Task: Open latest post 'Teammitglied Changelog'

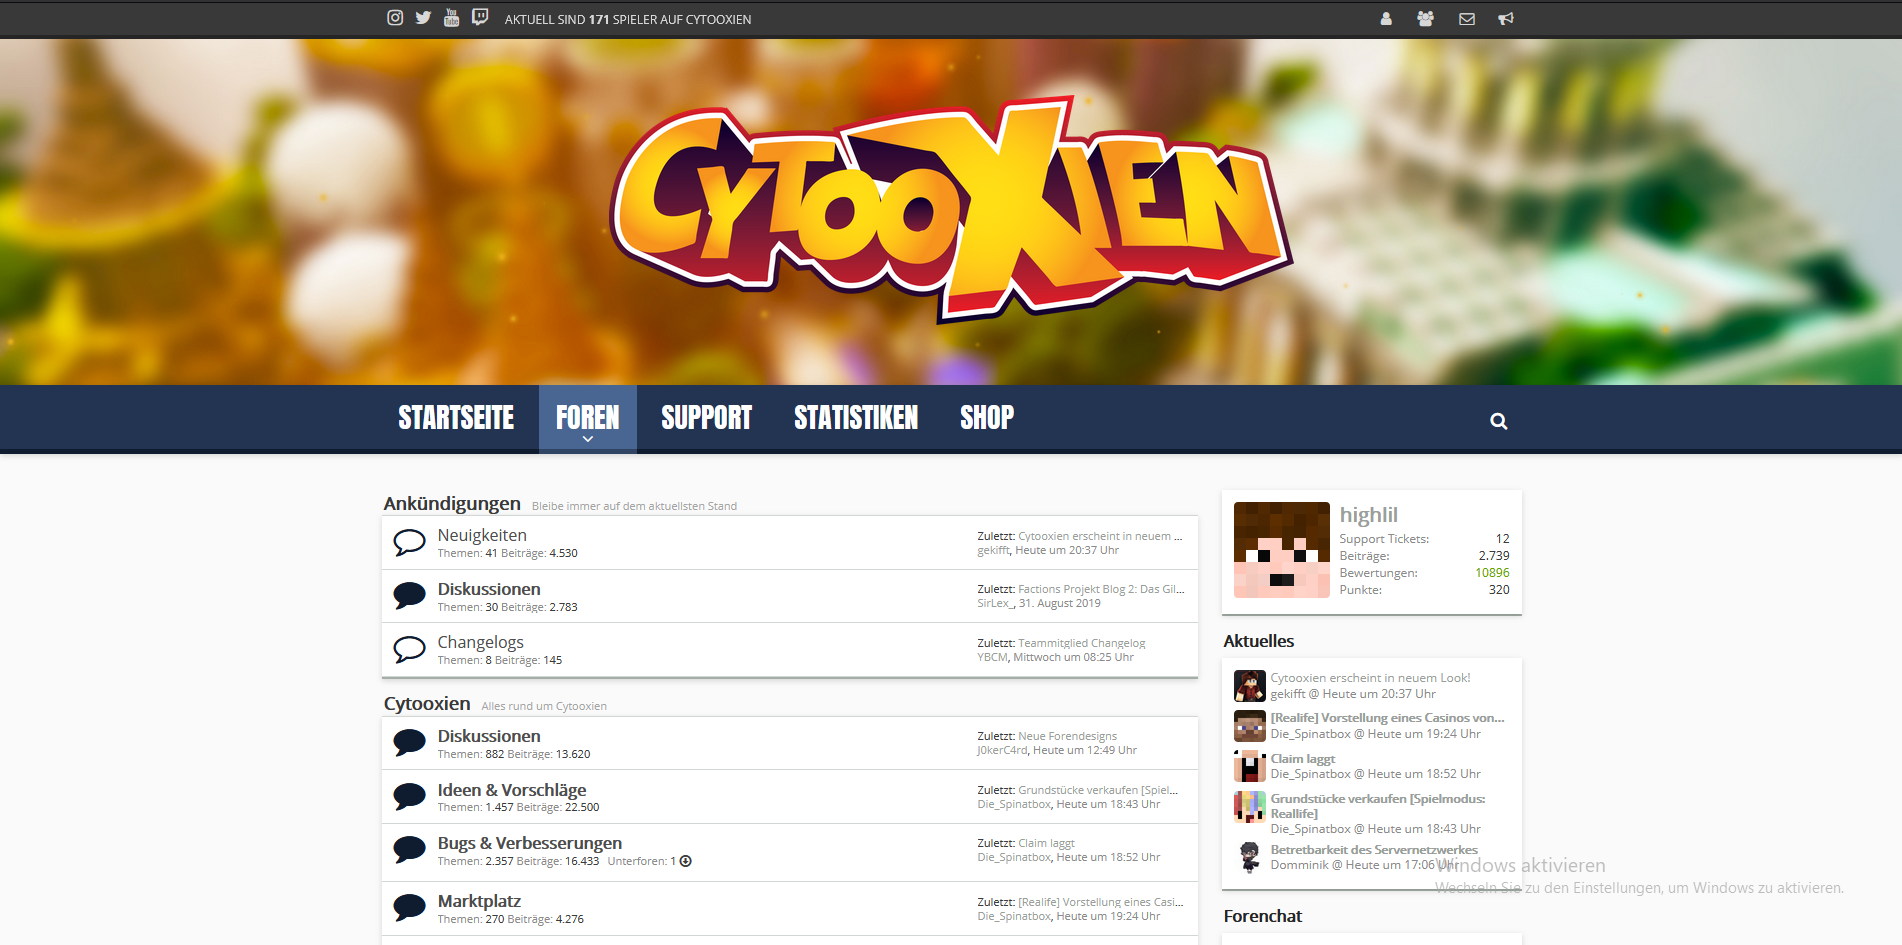Action: [x=1082, y=643]
